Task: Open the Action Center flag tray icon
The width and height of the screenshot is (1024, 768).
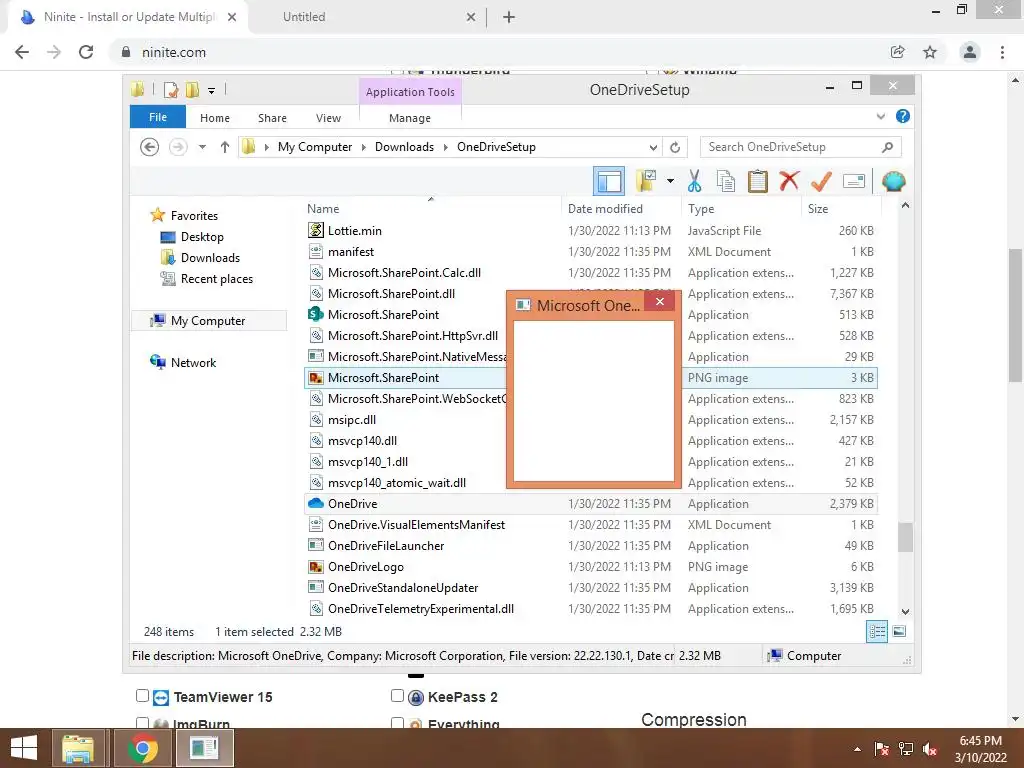Action: (882, 749)
